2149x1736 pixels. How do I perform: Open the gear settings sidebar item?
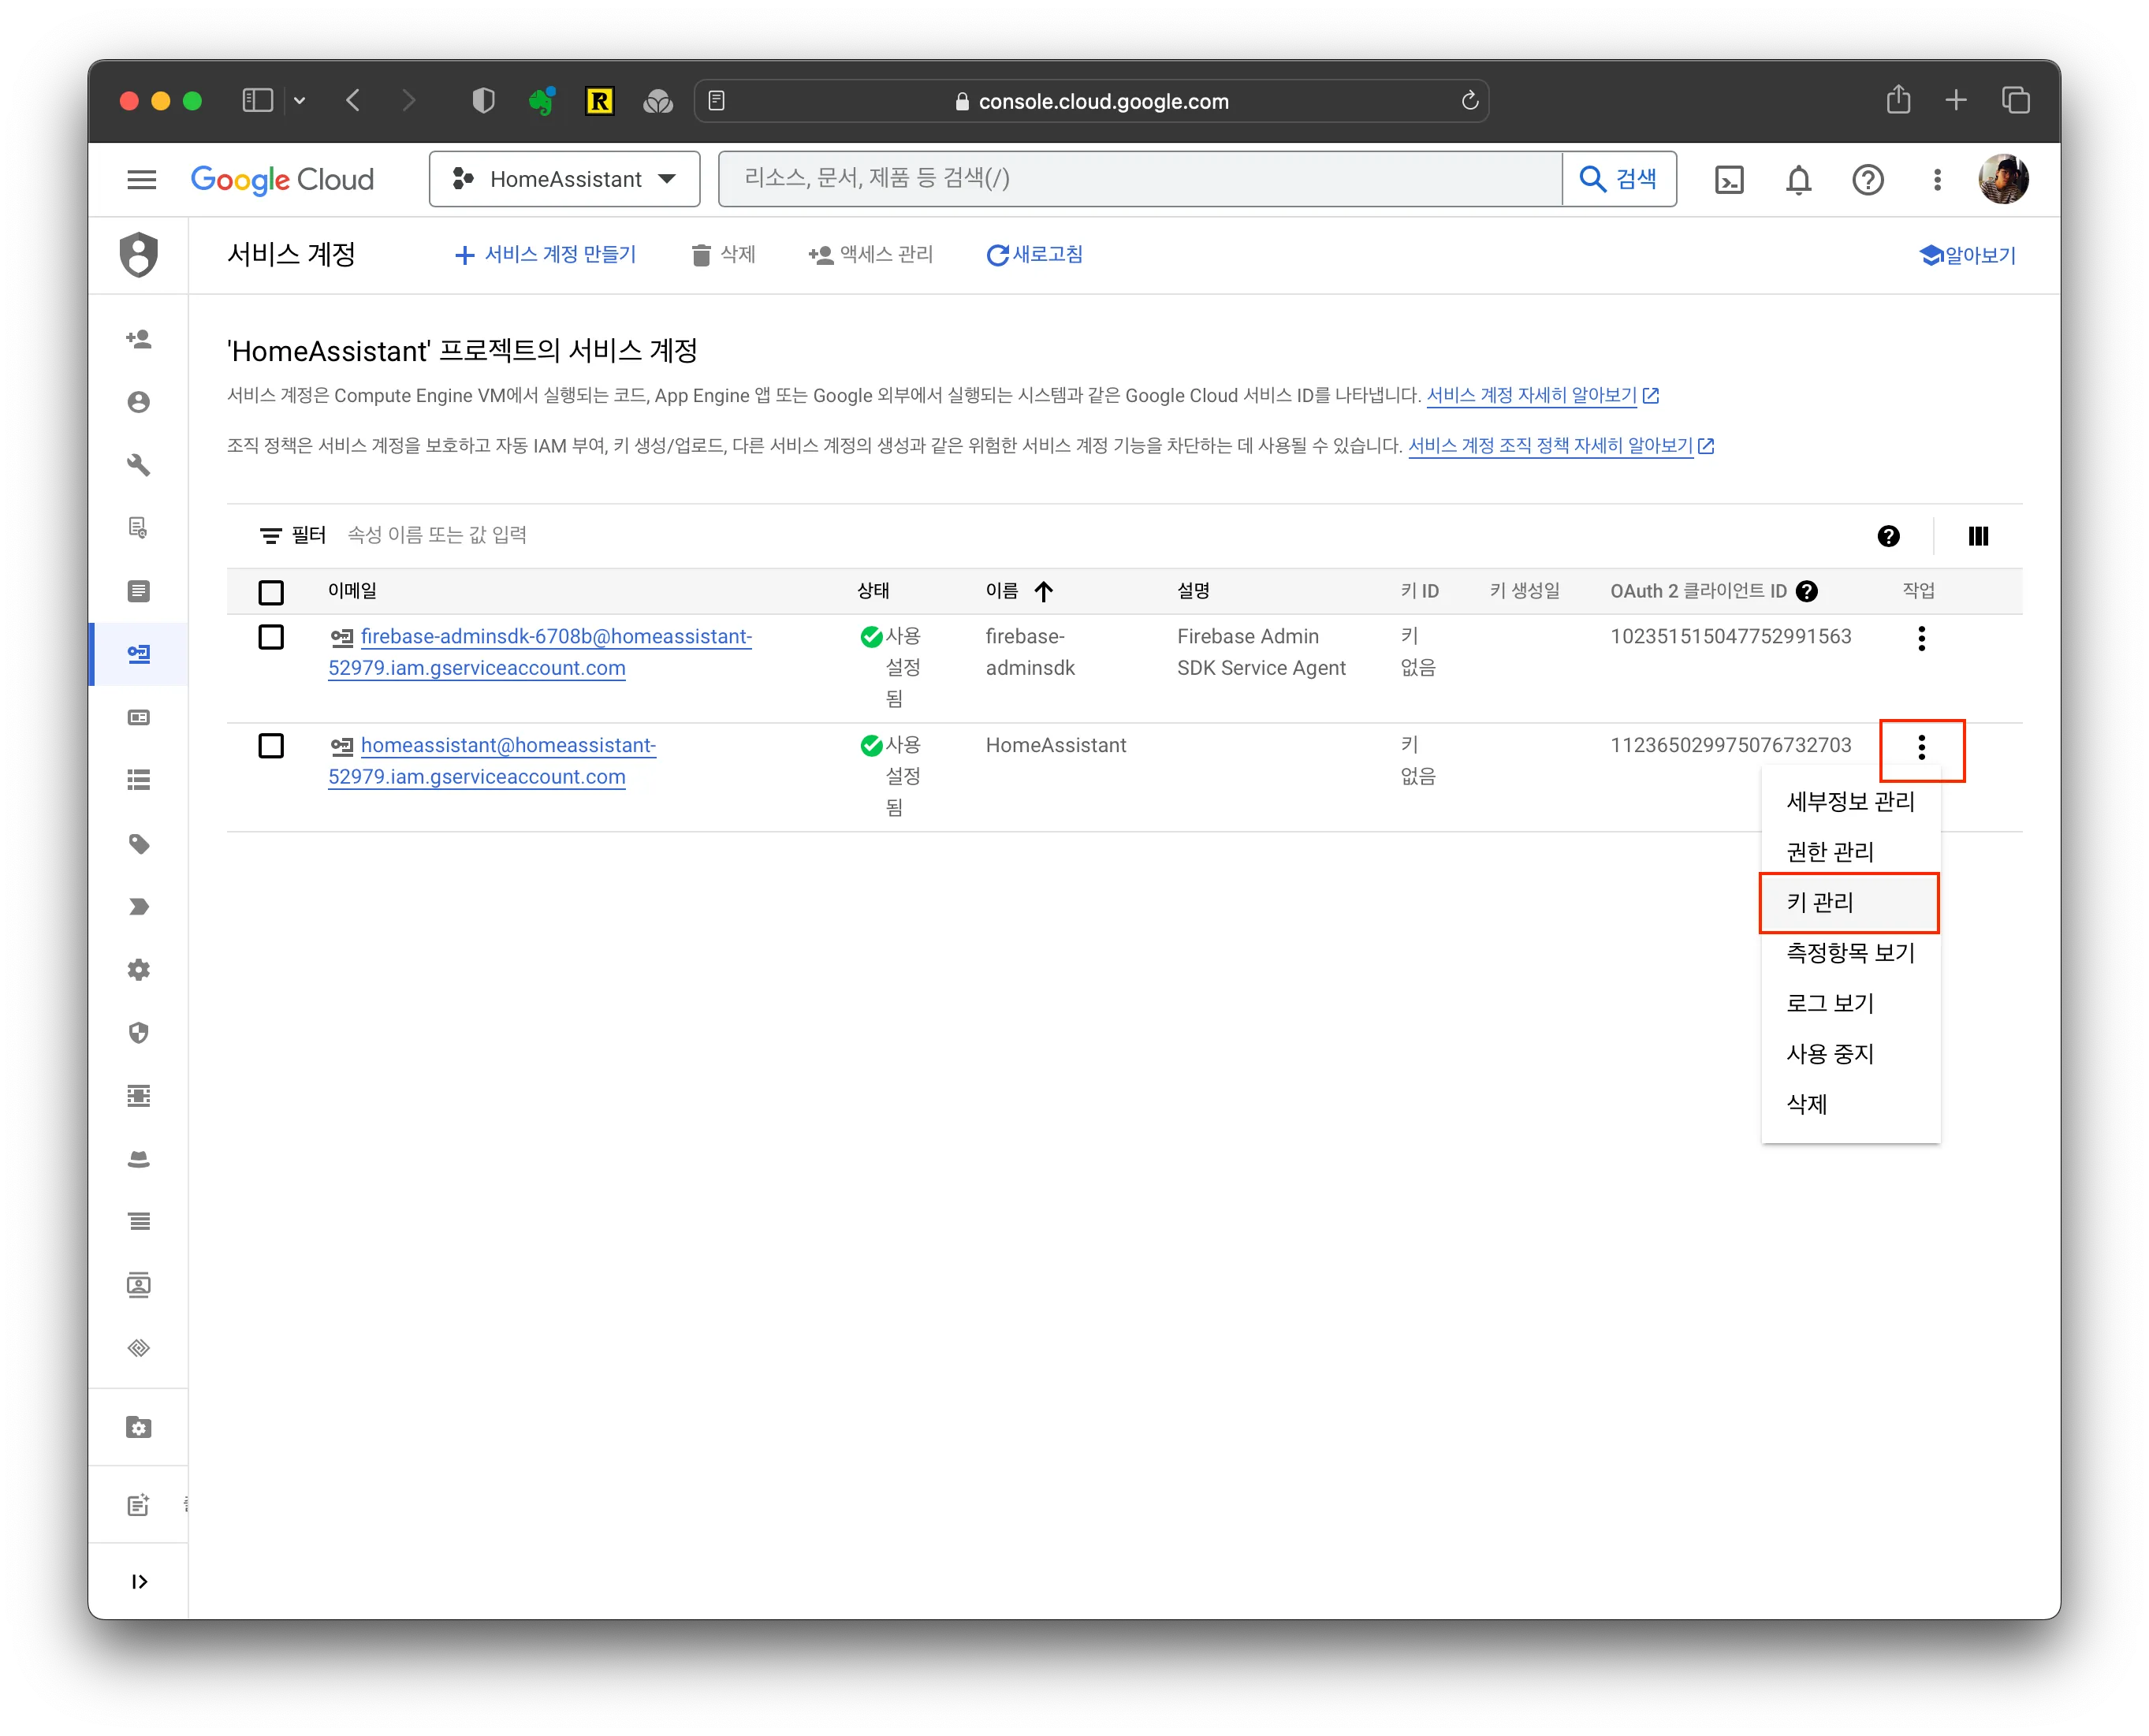(139, 970)
